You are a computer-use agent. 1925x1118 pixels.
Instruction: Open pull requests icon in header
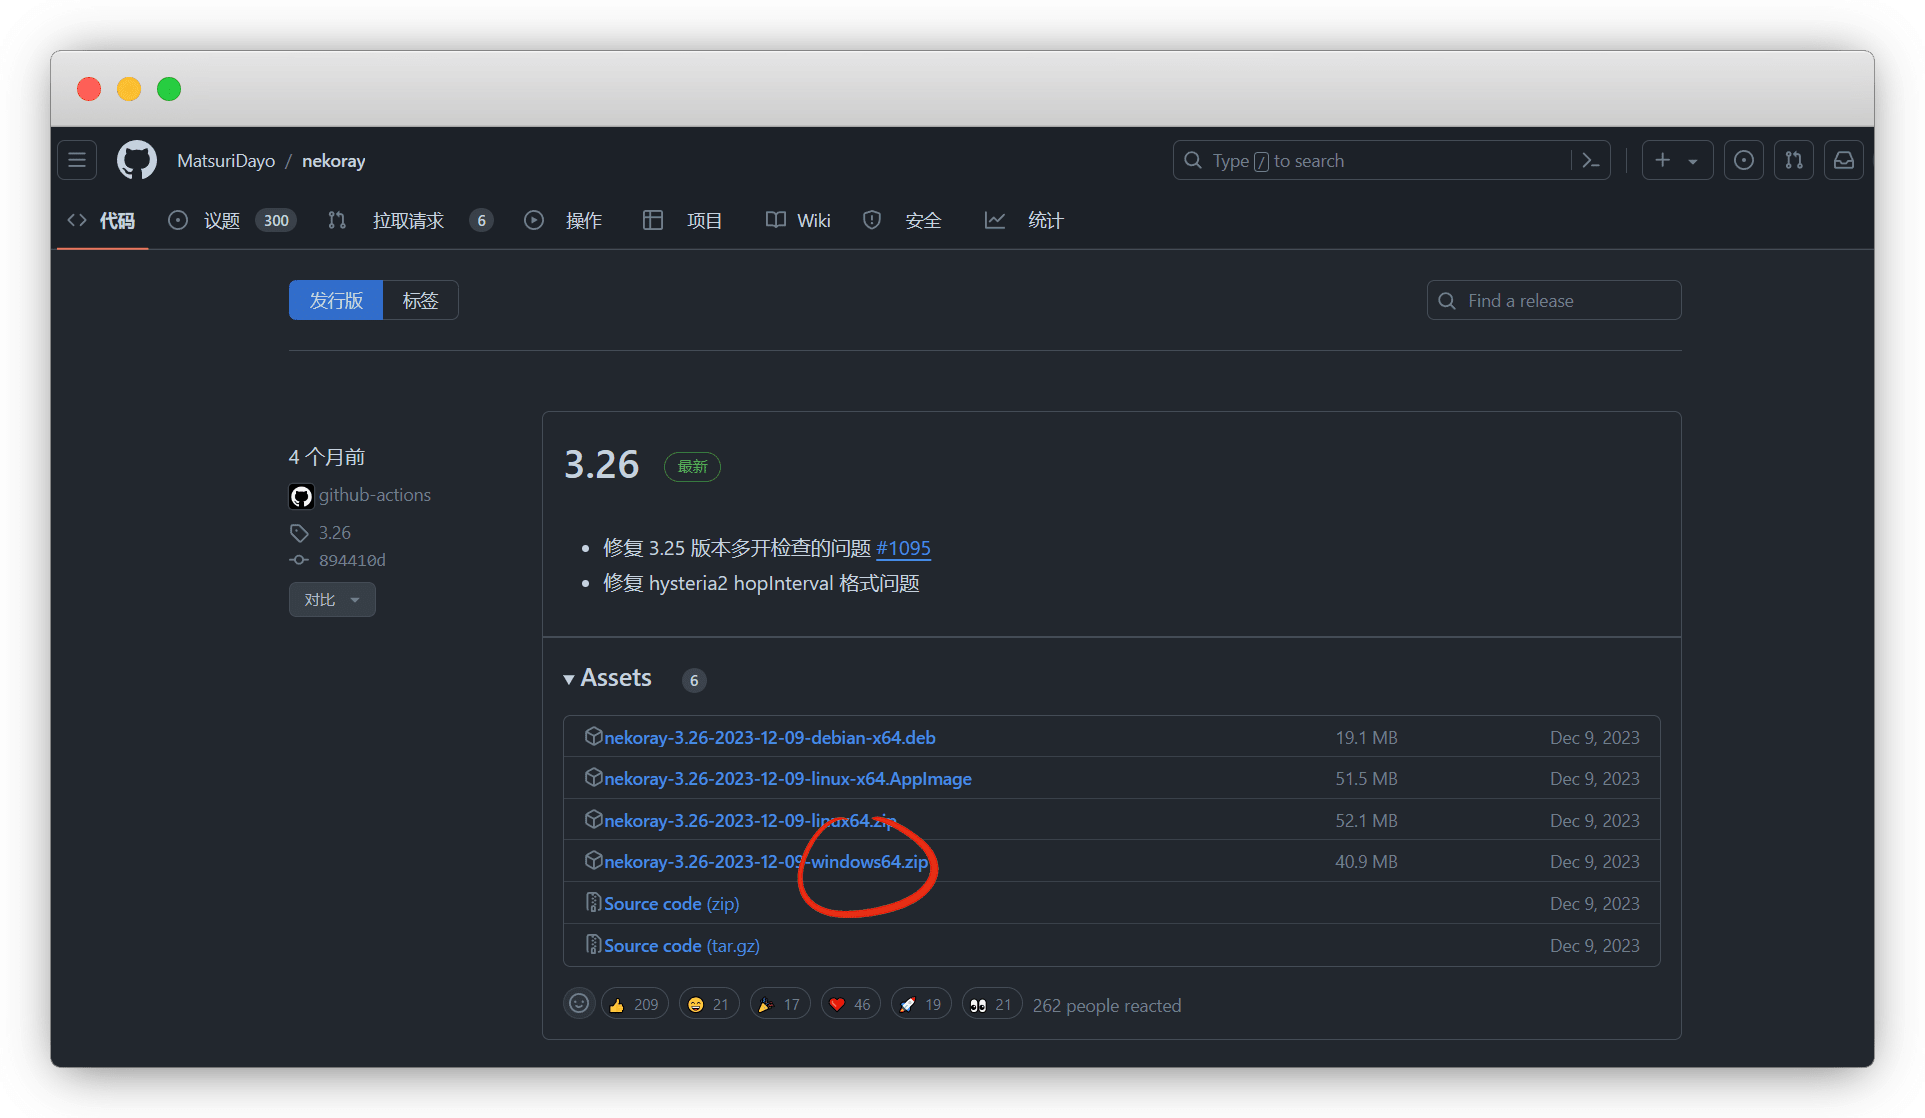[x=1793, y=160]
